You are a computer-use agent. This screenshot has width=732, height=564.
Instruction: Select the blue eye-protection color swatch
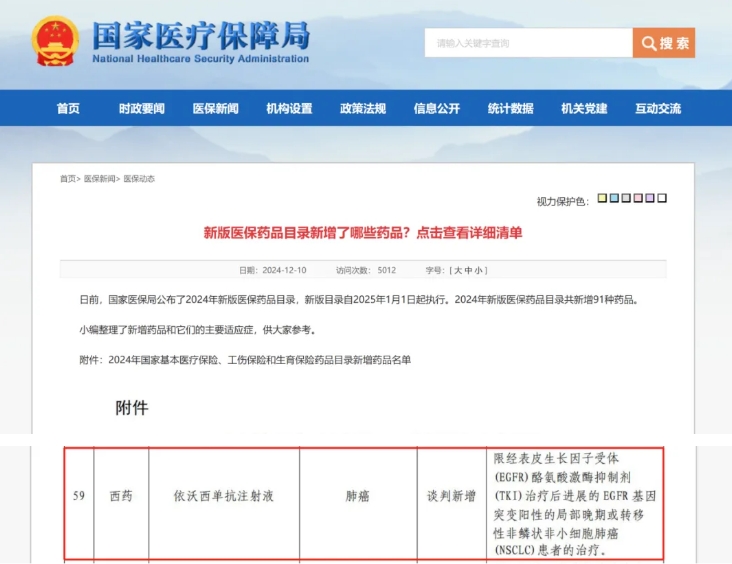click(x=614, y=198)
